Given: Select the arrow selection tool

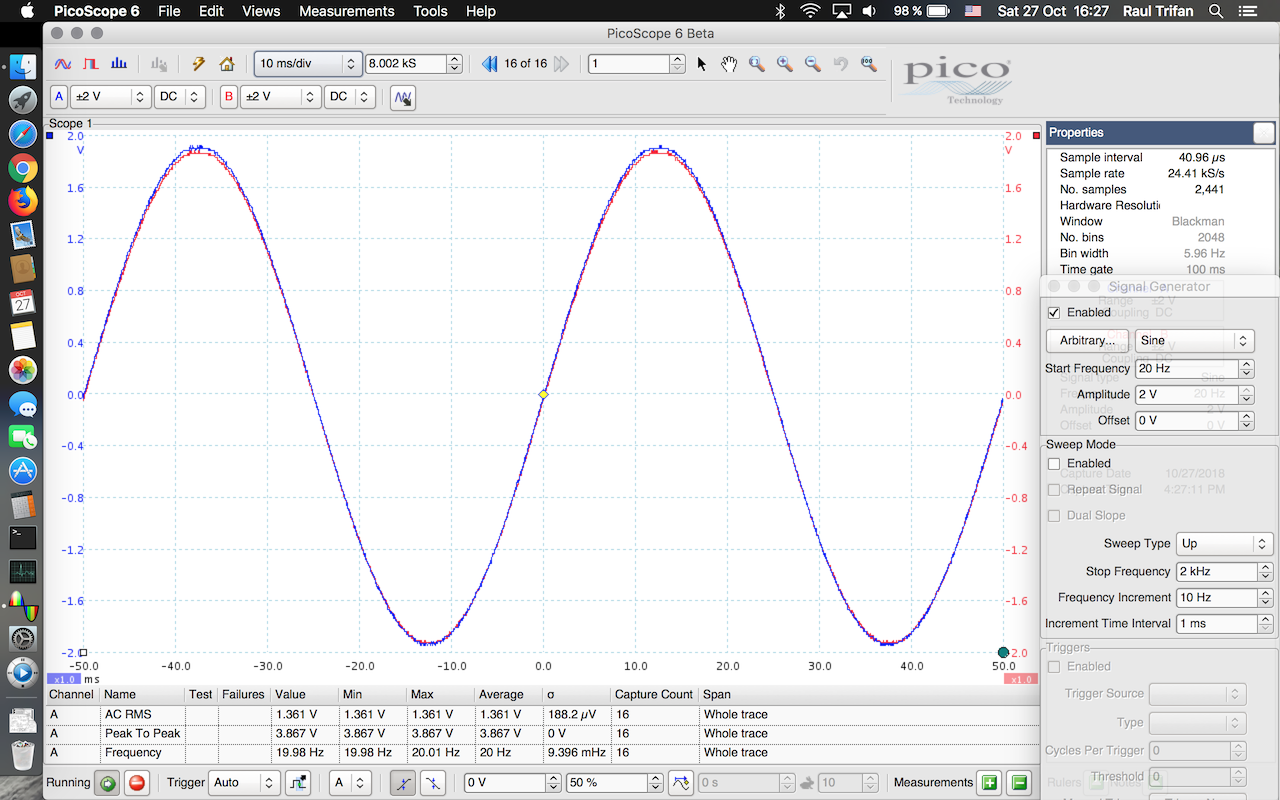Looking at the screenshot, I should (701, 64).
